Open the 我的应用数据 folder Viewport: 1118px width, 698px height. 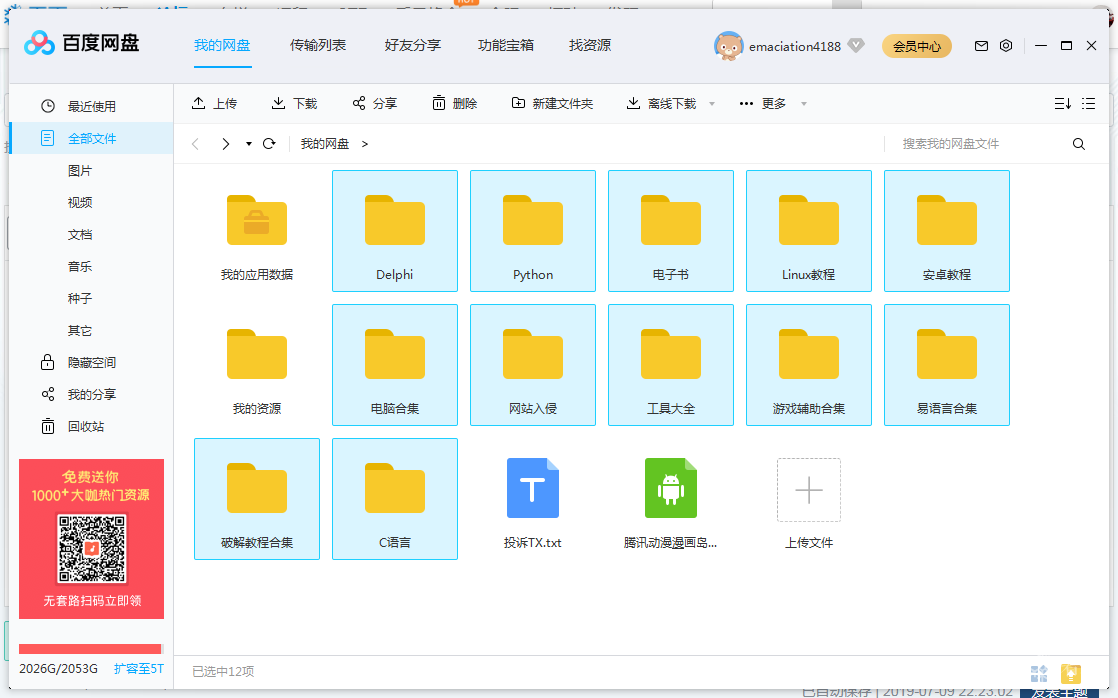point(257,231)
